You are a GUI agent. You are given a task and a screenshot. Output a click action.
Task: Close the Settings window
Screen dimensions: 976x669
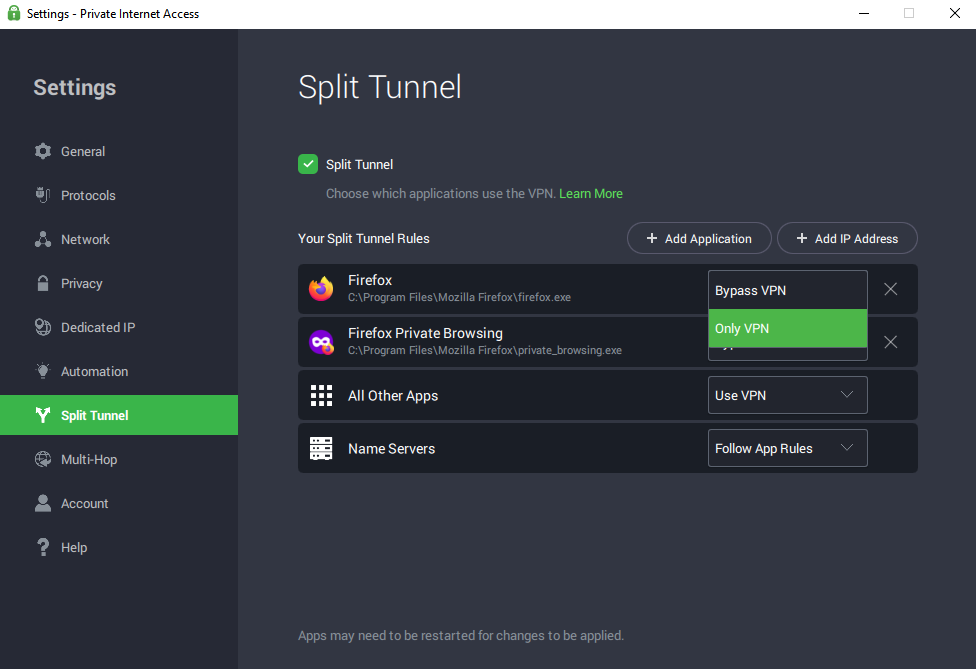coord(955,13)
